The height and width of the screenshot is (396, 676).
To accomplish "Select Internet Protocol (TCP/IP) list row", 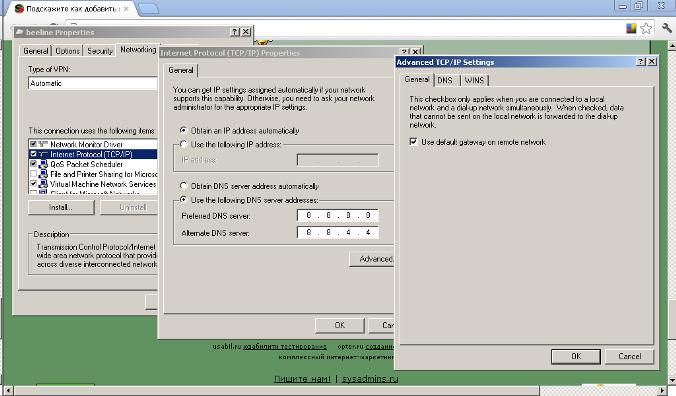I will (93, 154).
